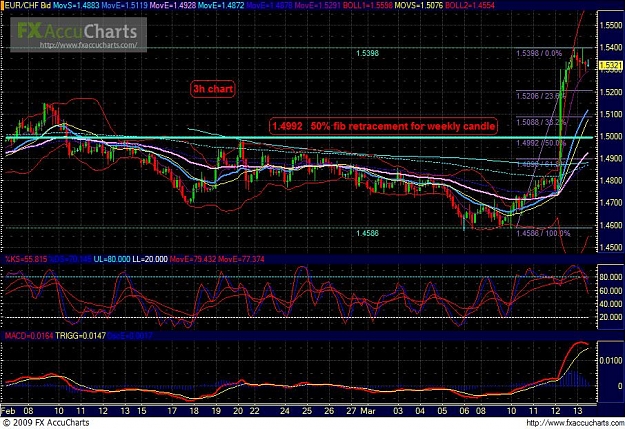The image size is (625, 429).
Task: Select the '1.5088 / 38.2%' fib label
Action: (x=541, y=122)
